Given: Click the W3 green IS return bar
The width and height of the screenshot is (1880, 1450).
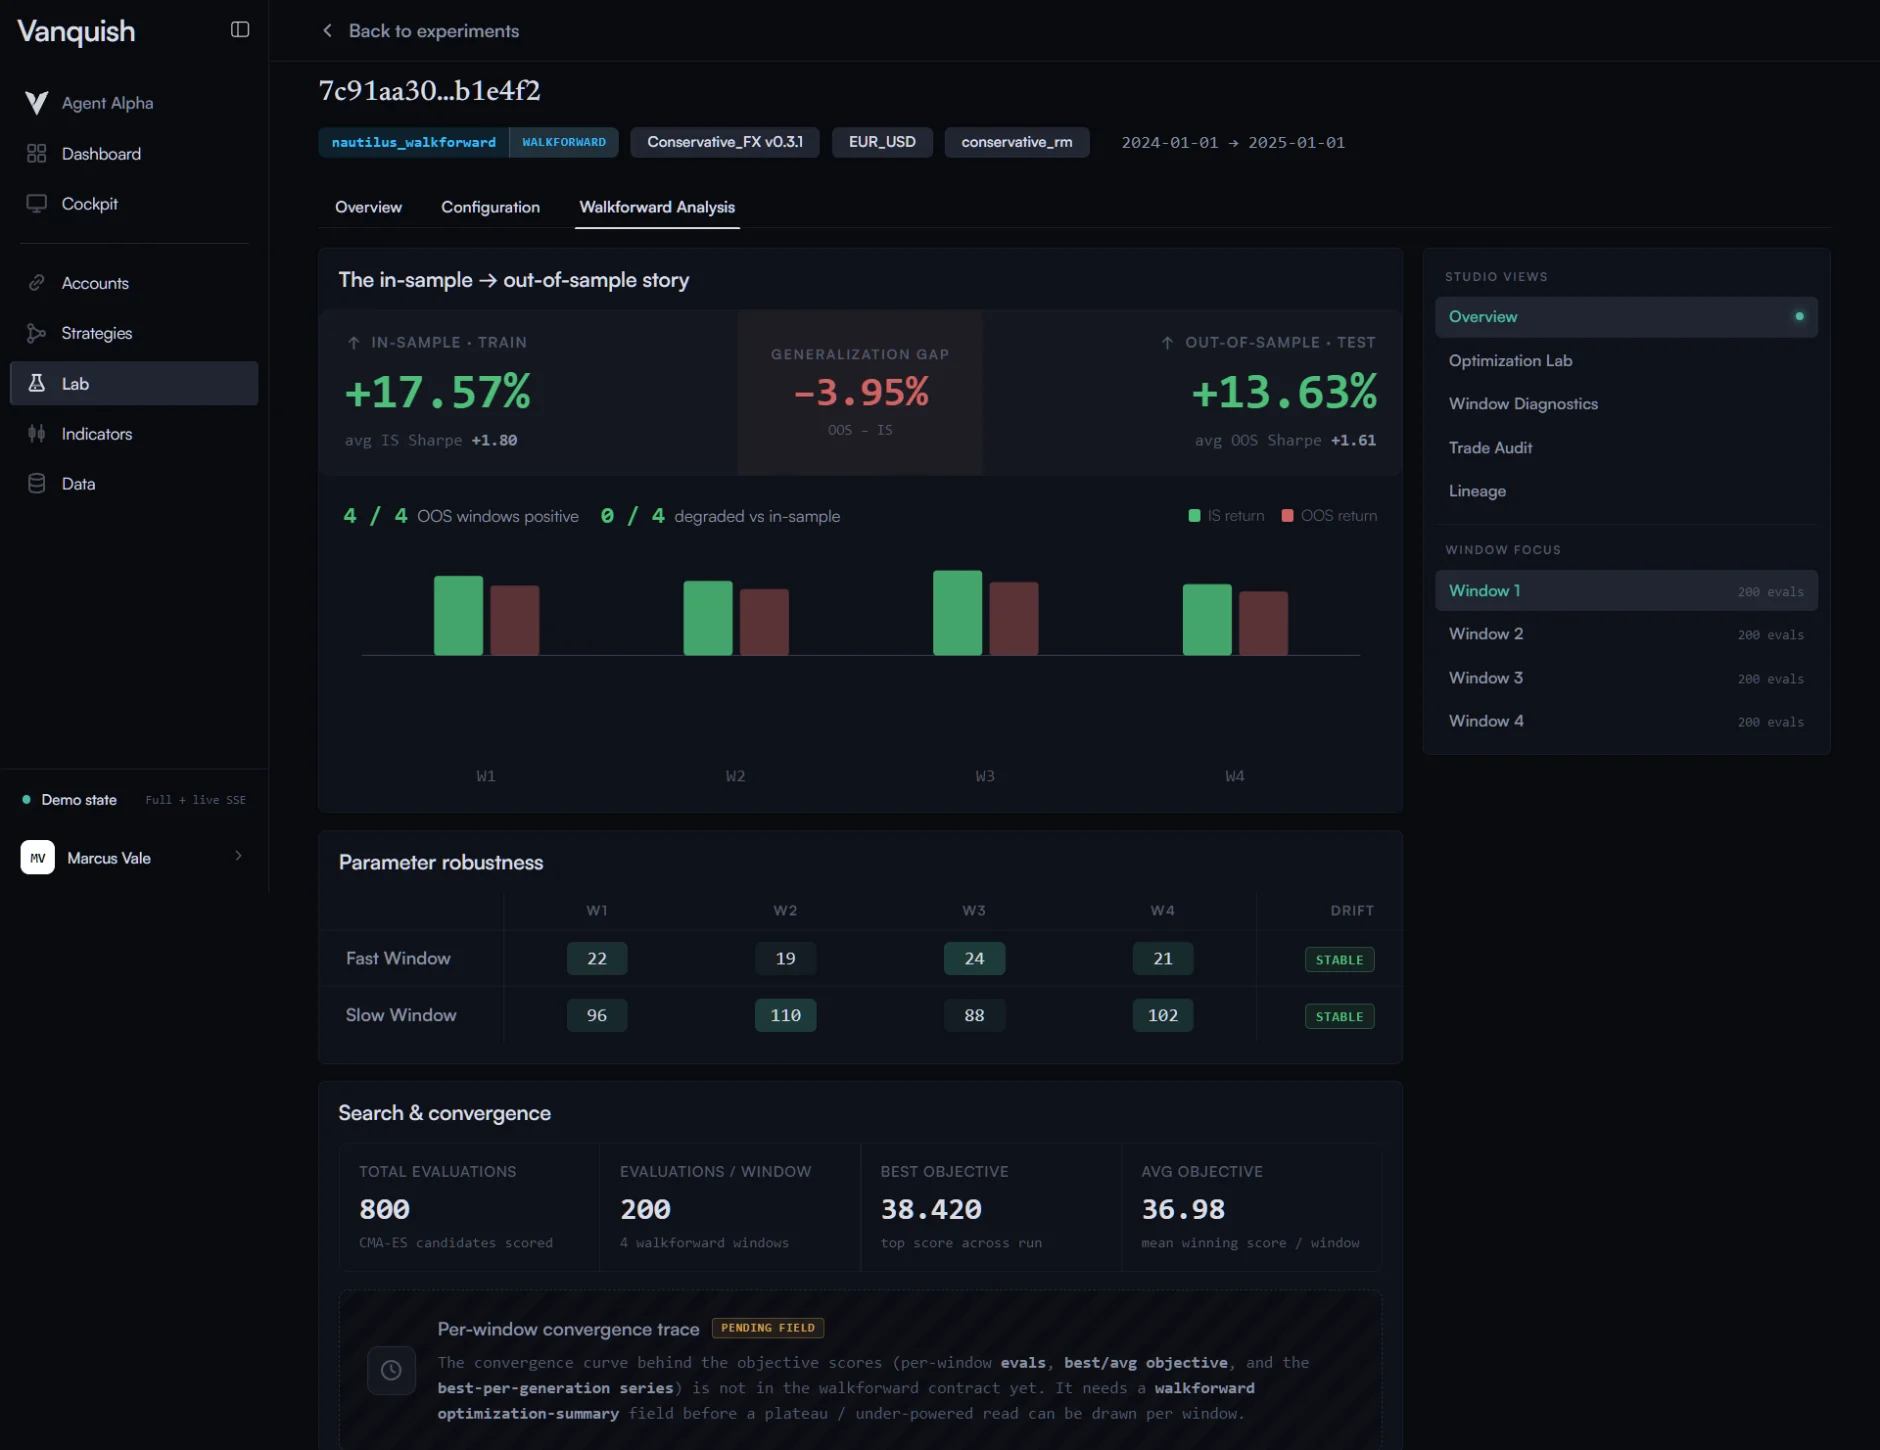Looking at the screenshot, I should [957, 613].
